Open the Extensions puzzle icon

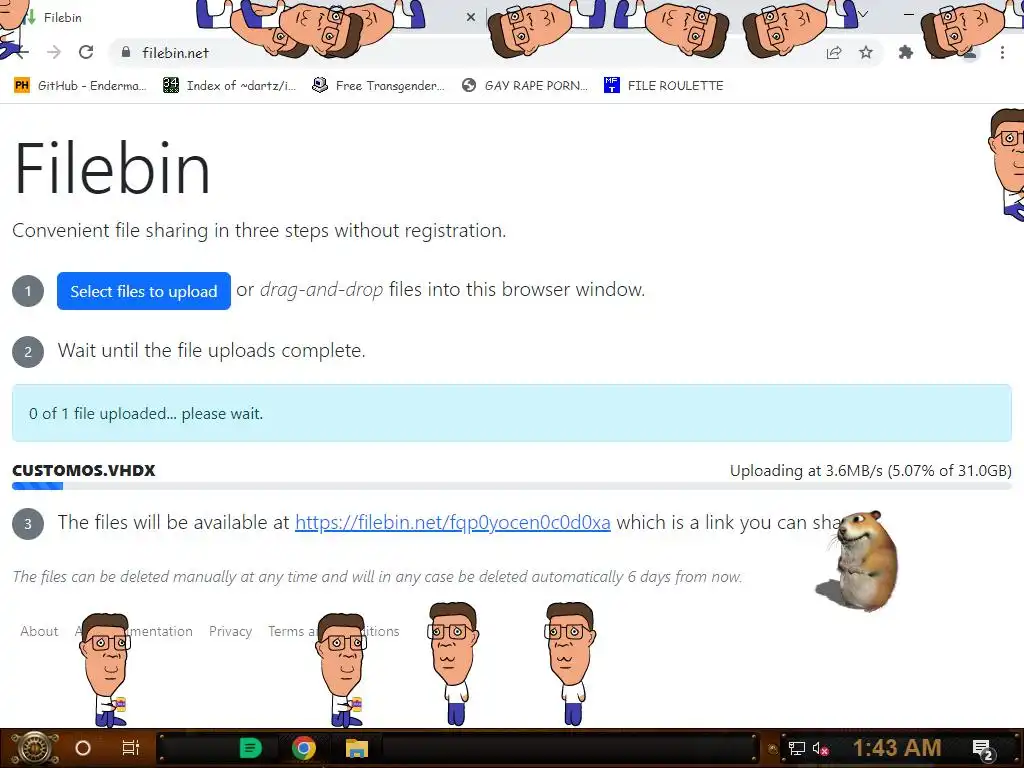(906, 52)
